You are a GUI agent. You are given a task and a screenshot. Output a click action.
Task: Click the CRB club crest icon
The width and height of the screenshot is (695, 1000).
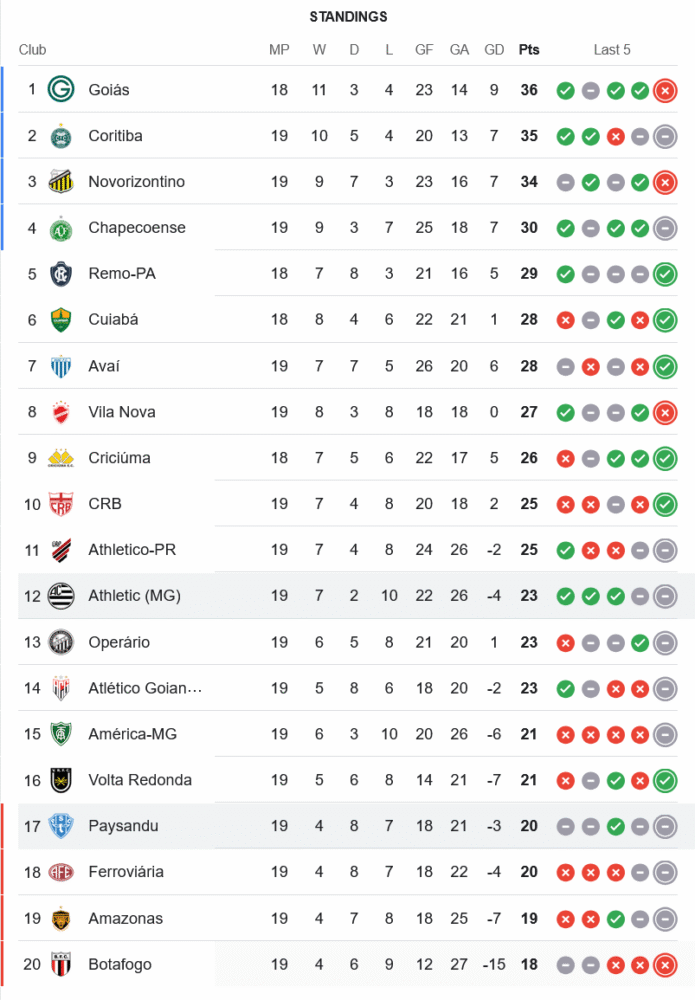click(x=61, y=504)
